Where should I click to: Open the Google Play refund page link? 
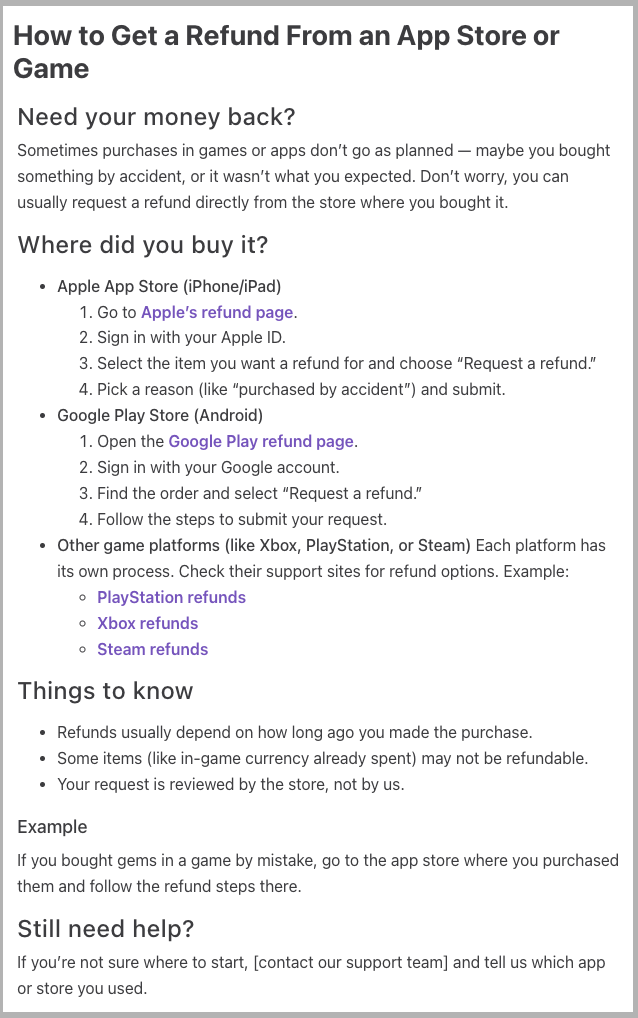click(x=261, y=441)
